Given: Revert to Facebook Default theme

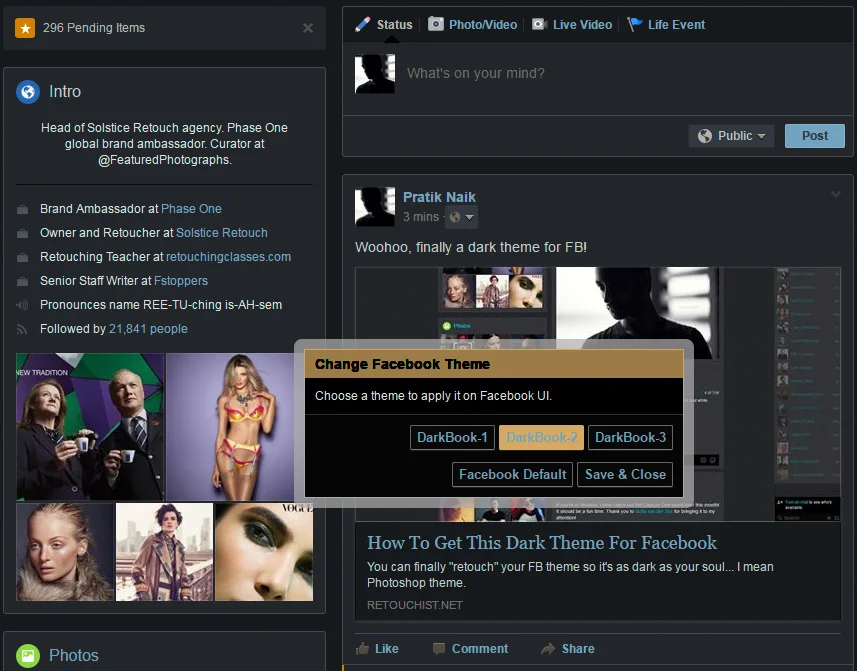Looking at the screenshot, I should (x=513, y=475).
